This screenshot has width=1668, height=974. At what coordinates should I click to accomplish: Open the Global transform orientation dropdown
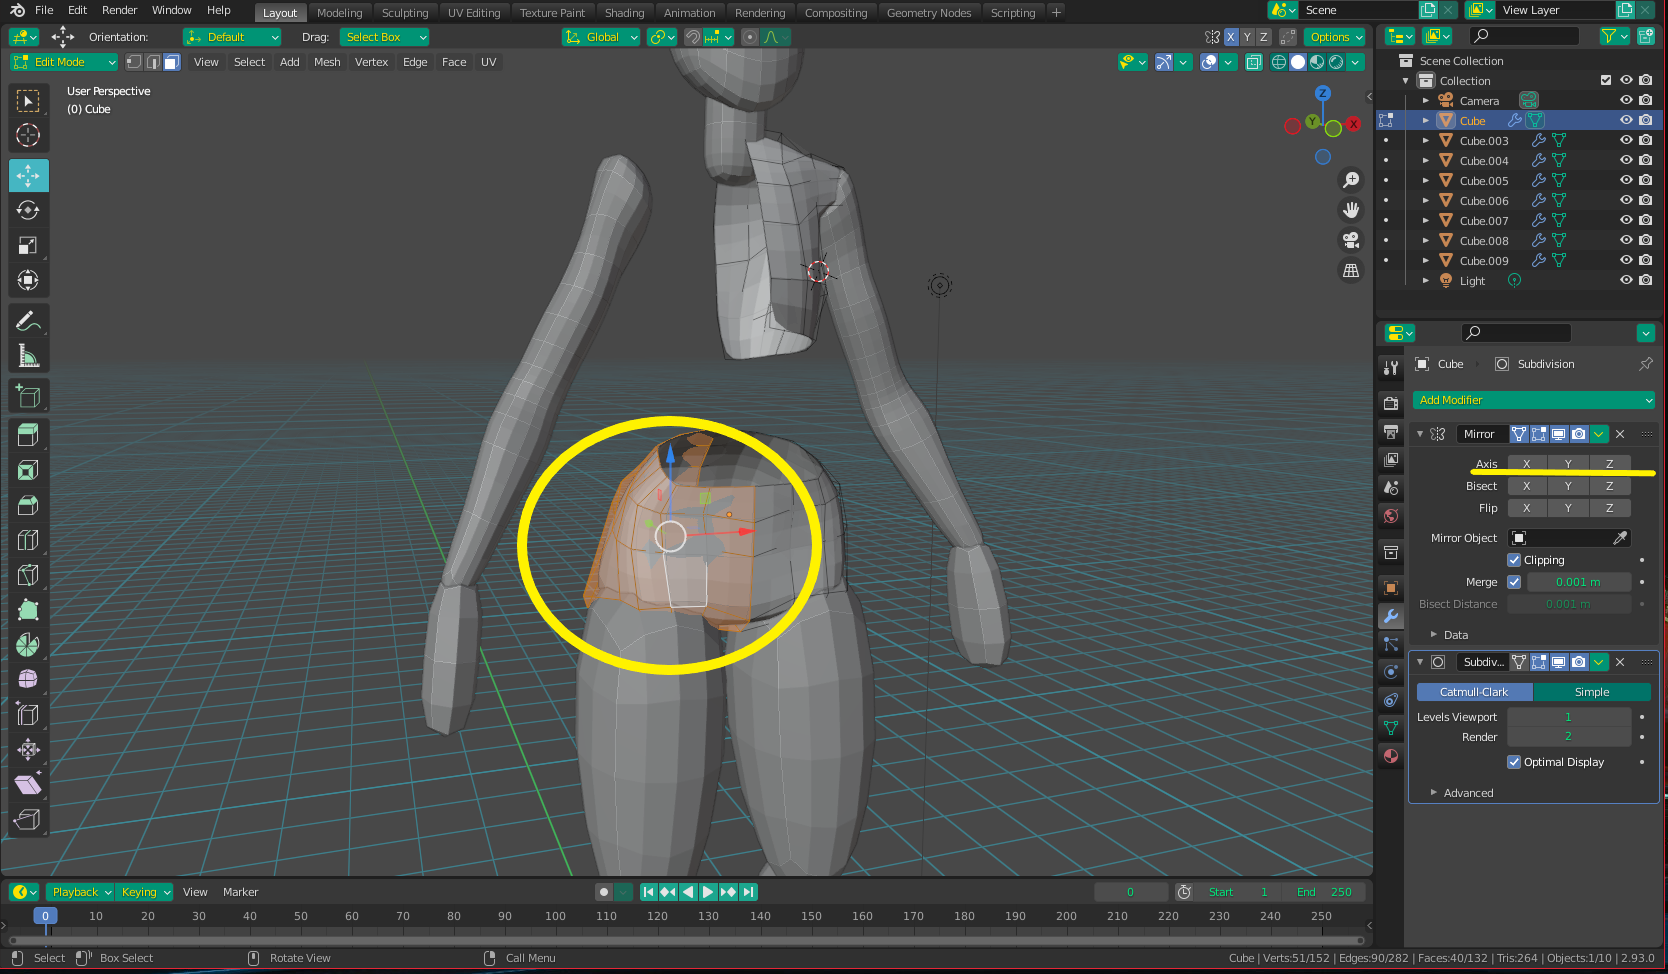click(x=601, y=37)
